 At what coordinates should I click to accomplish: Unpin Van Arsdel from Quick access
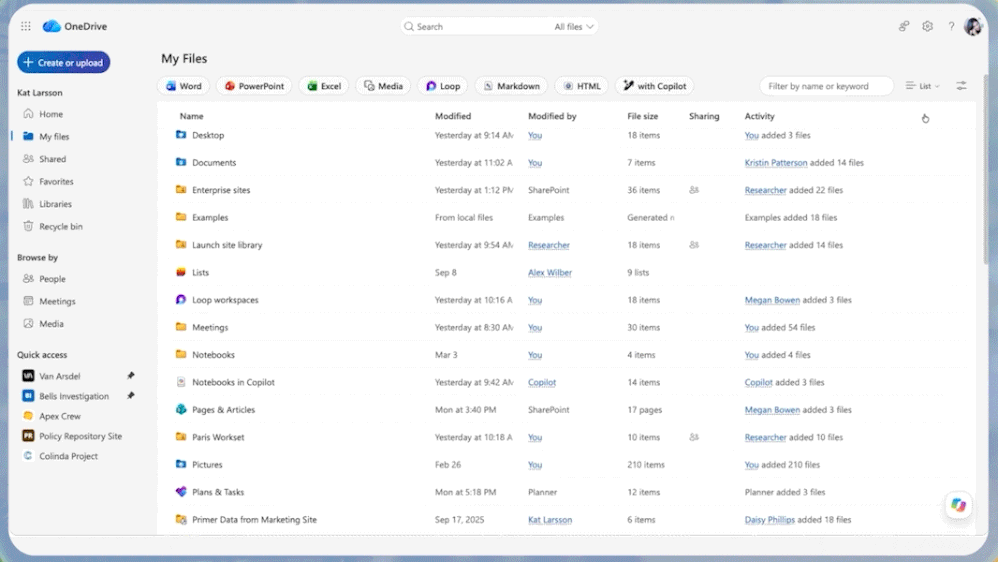pos(130,376)
